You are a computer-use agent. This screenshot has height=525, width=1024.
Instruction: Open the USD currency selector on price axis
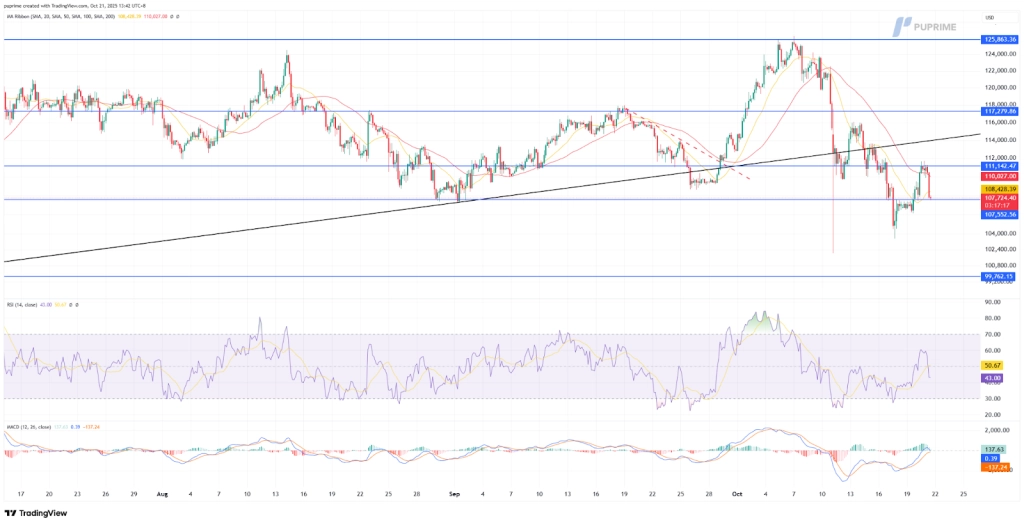pyautogui.click(x=990, y=18)
